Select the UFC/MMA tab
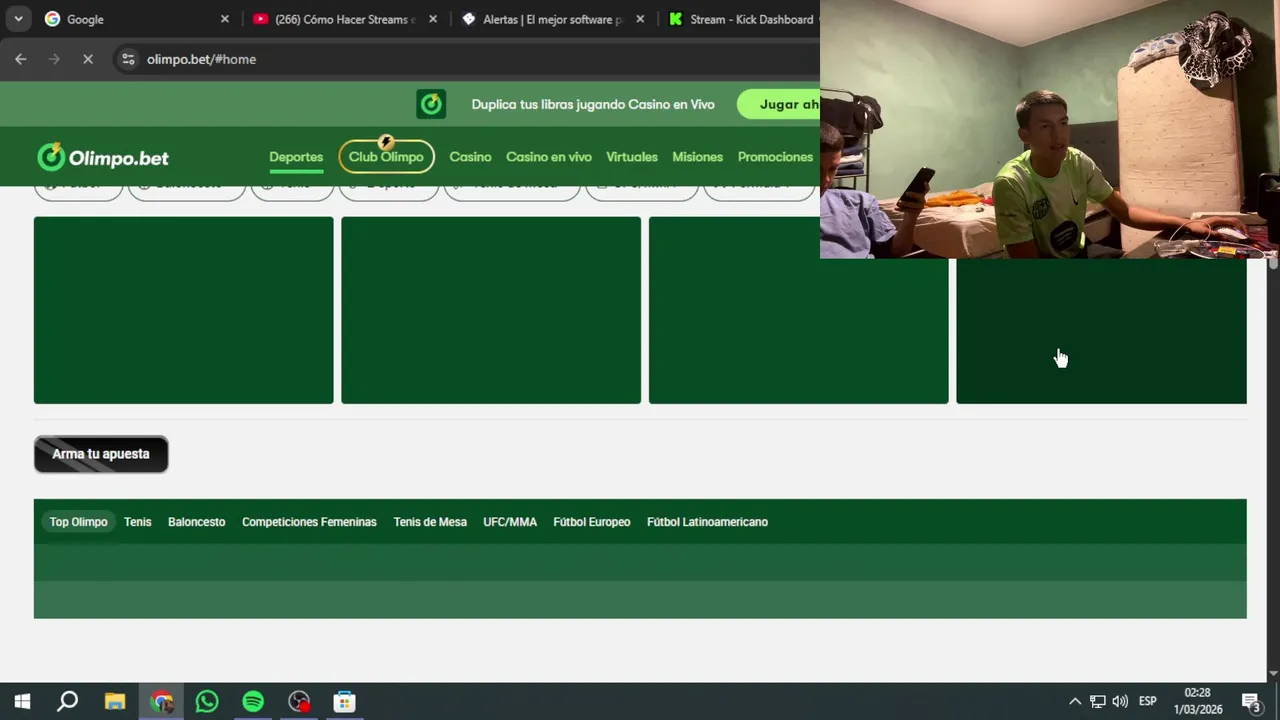This screenshot has height=720, width=1280. [510, 522]
